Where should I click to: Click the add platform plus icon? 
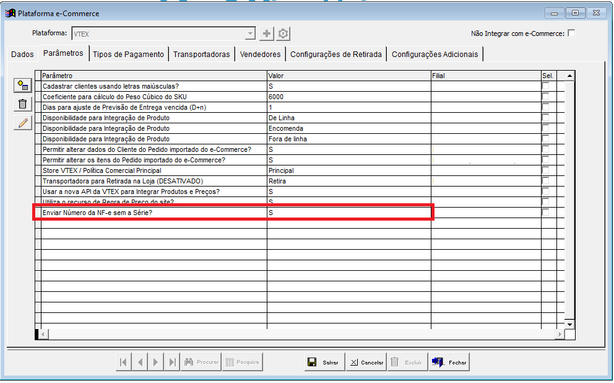tap(266, 34)
